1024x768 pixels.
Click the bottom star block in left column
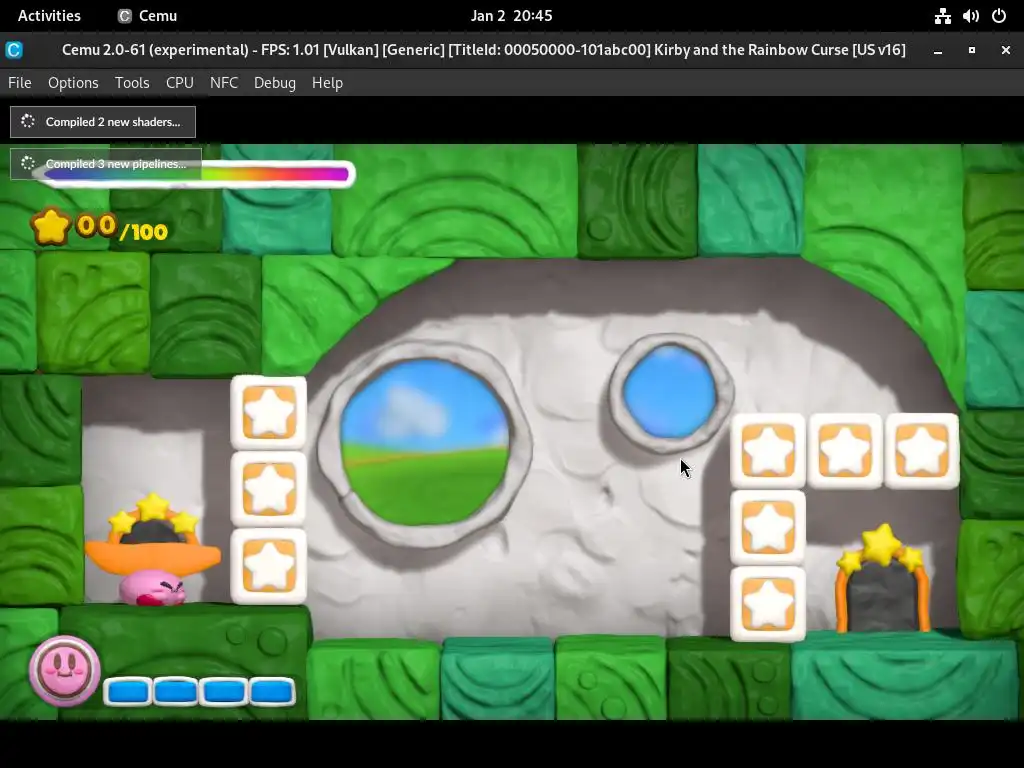269,566
